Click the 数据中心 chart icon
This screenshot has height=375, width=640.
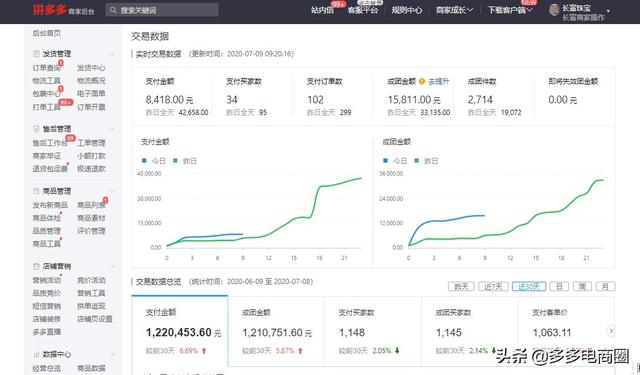point(36,354)
